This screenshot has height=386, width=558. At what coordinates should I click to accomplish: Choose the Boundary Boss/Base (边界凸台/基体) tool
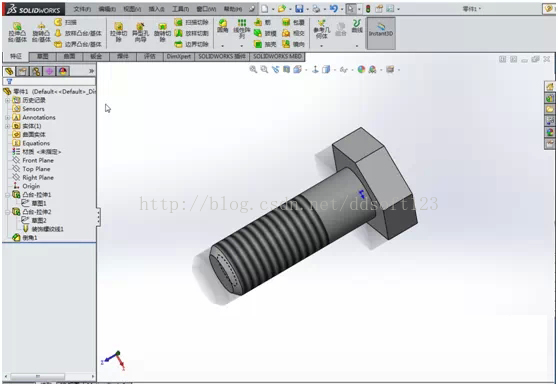click(78, 44)
